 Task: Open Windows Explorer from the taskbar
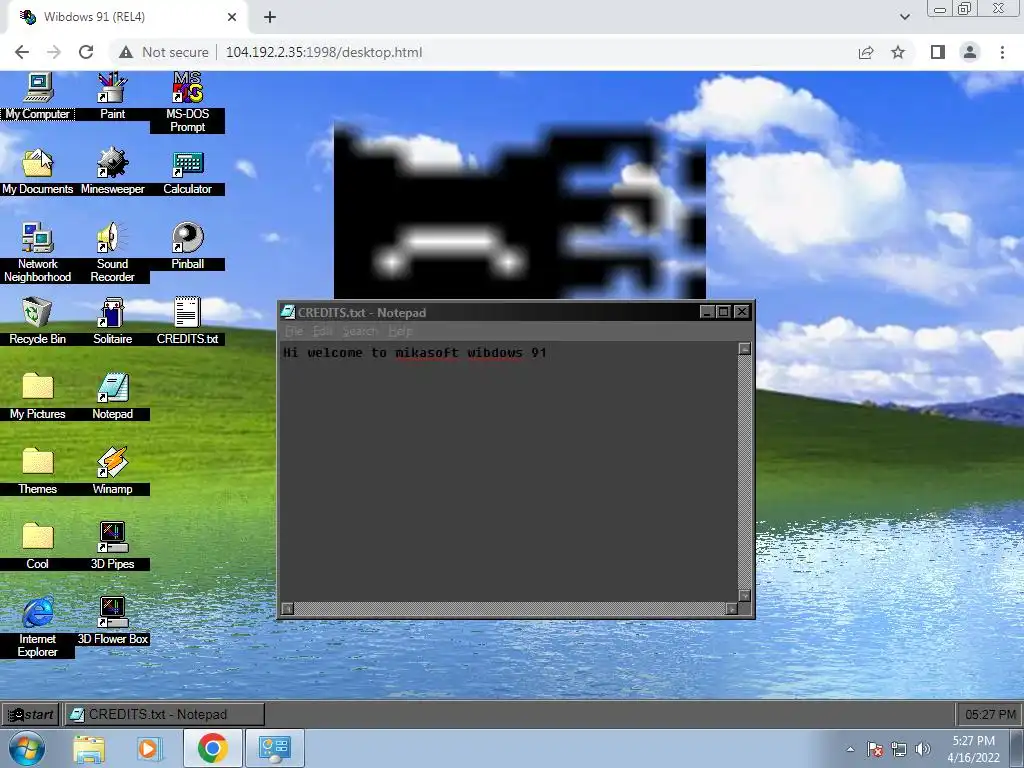point(89,749)
